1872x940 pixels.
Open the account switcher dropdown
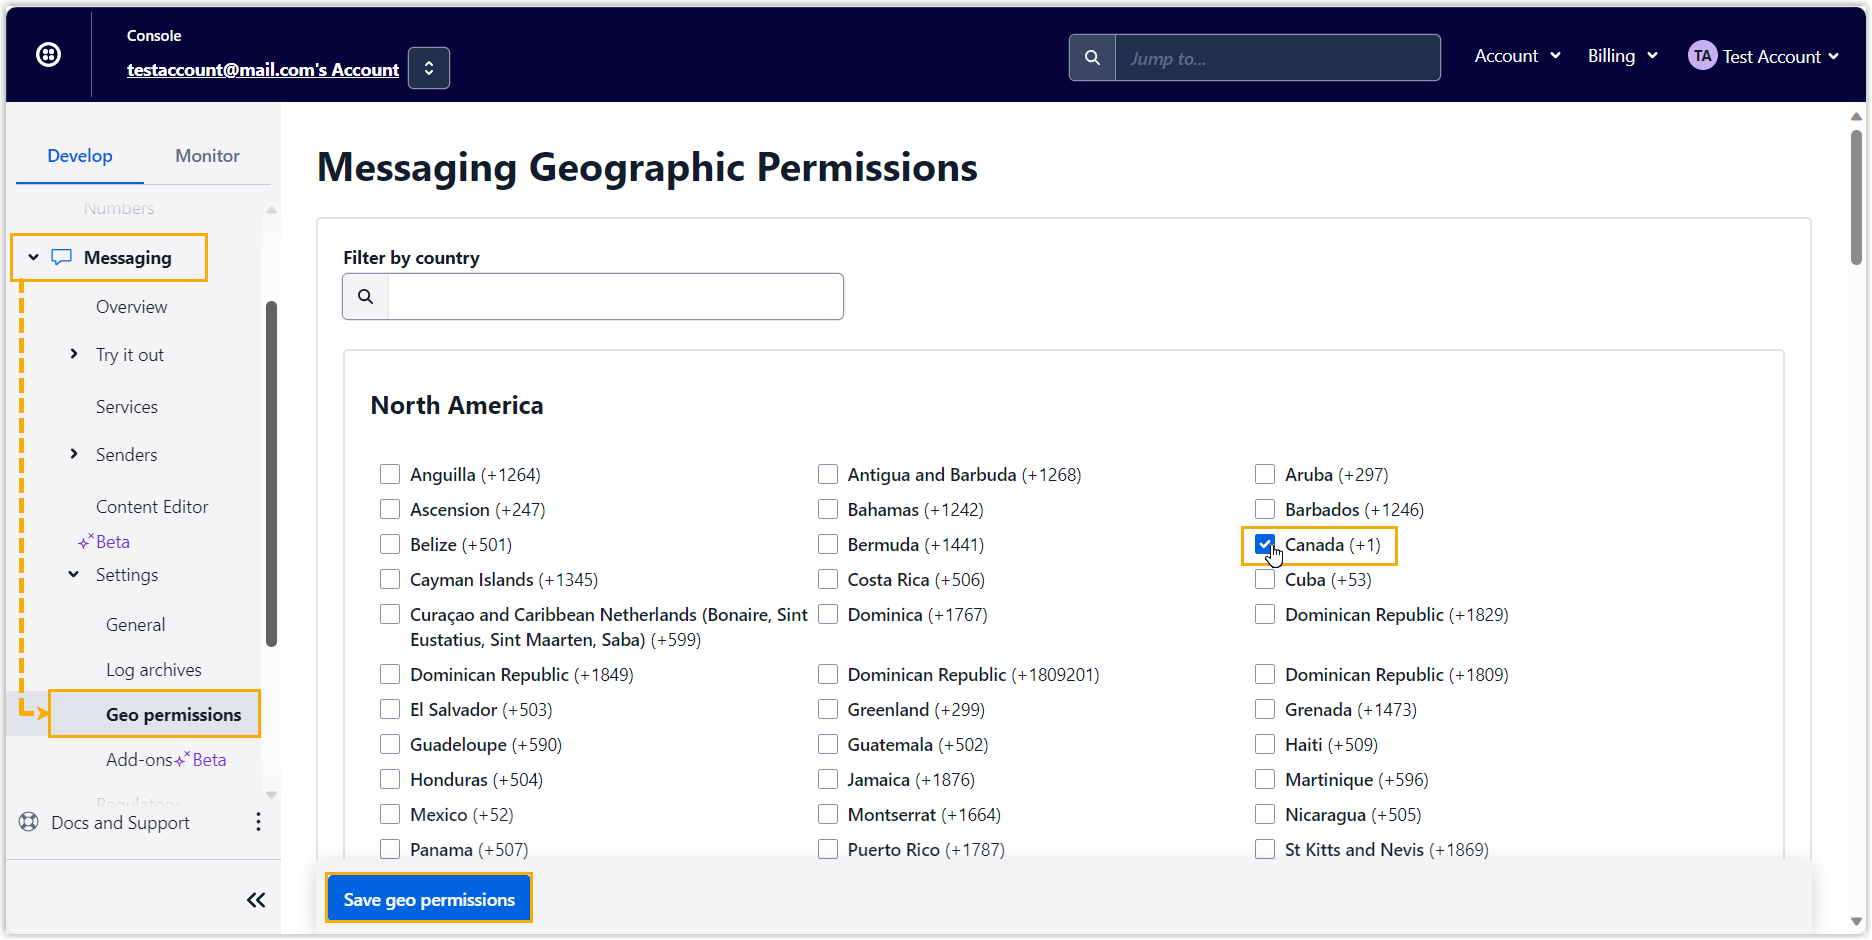[429, 68]
